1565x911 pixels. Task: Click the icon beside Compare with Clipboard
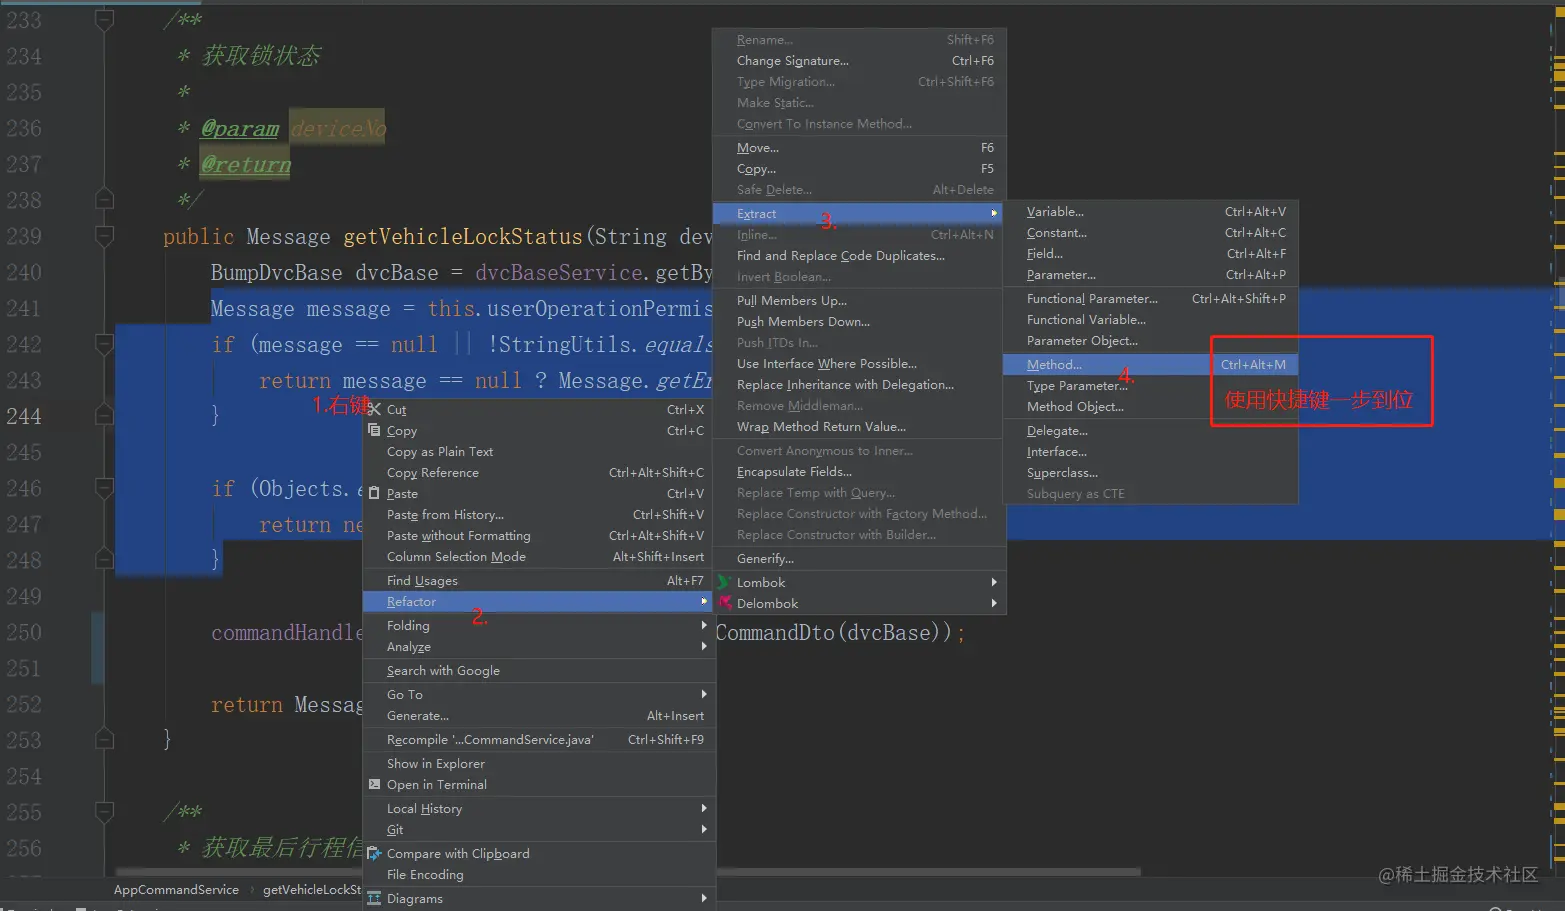374,853
